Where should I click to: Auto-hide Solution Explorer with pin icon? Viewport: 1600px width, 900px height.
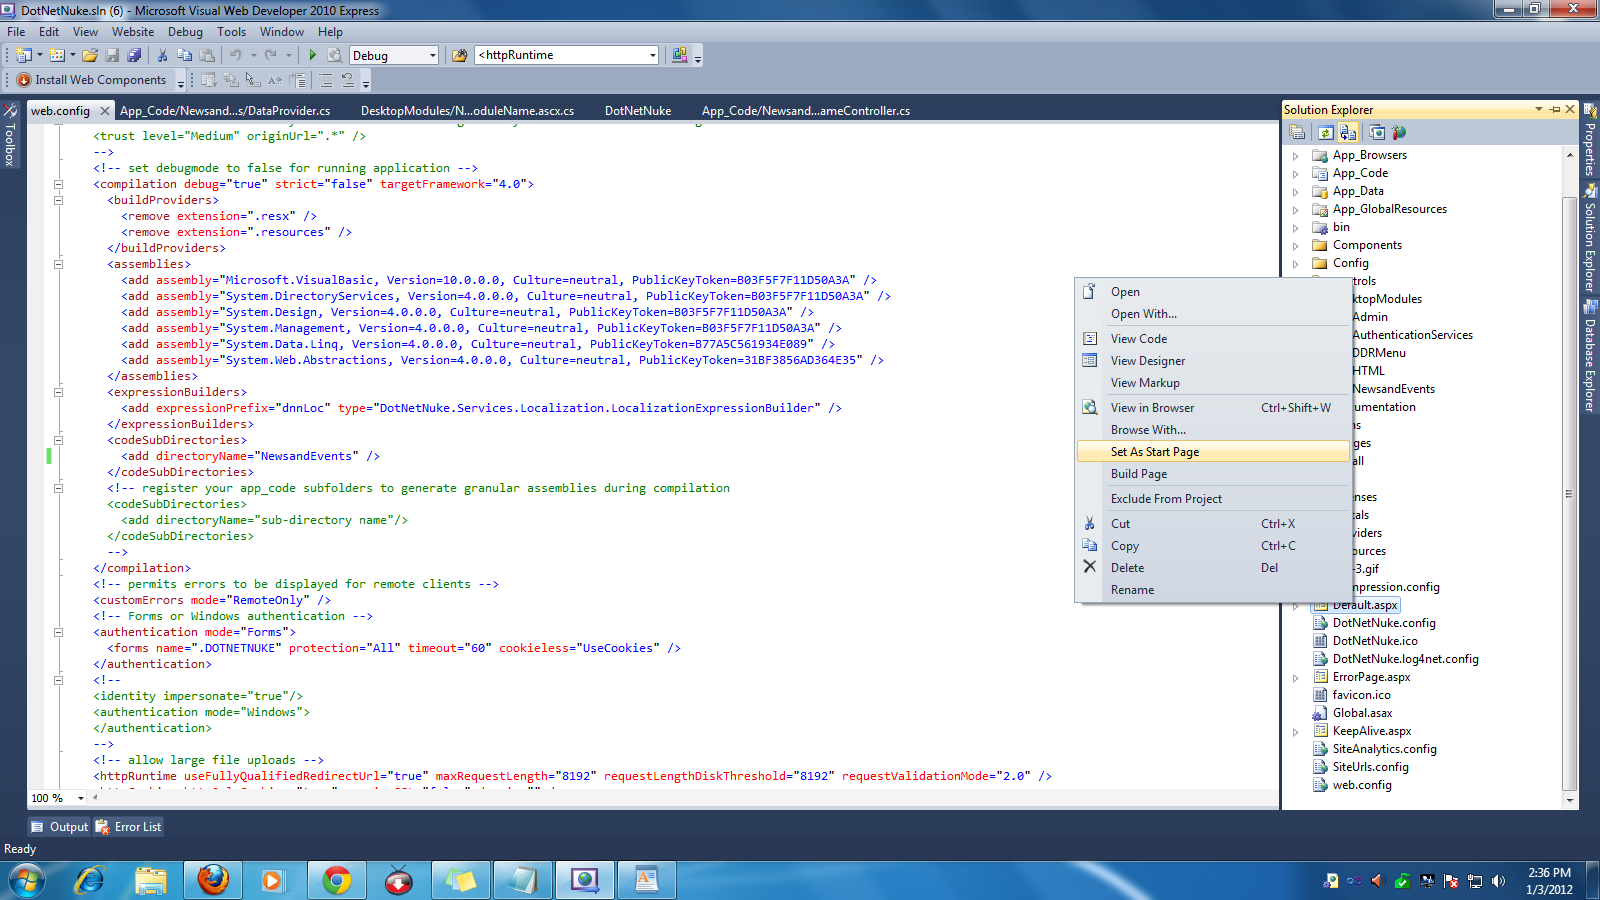[1555, 109]
